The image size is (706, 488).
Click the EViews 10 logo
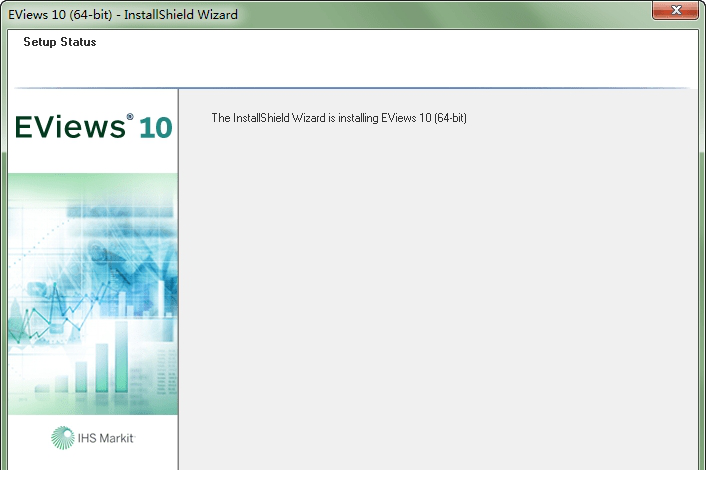click(94, 127)
